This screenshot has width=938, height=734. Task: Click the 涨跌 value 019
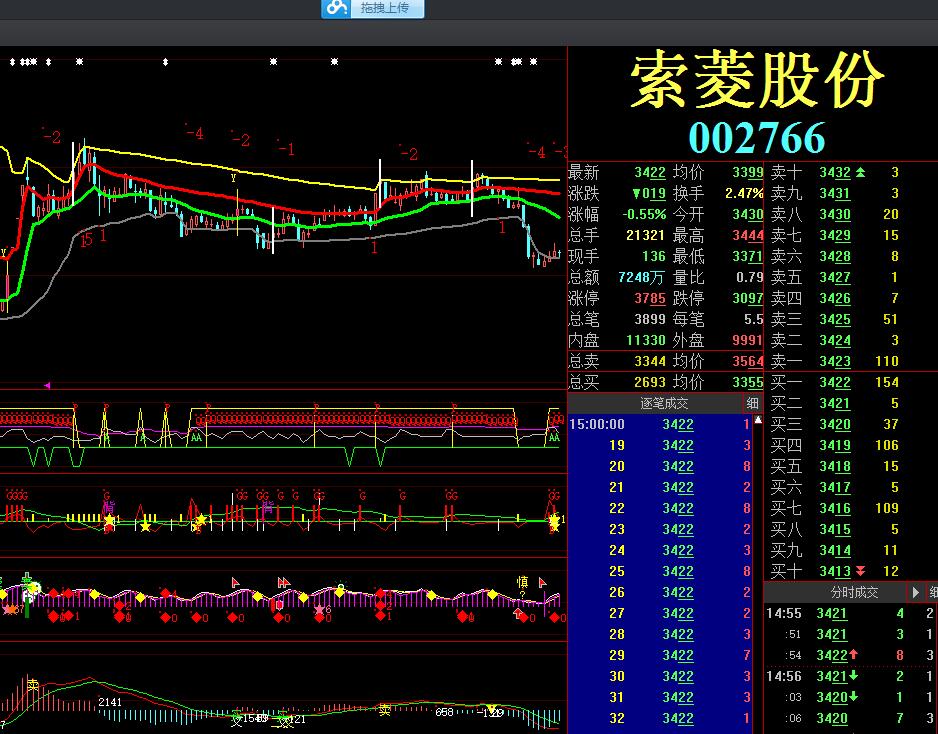[x=649, y=194]
